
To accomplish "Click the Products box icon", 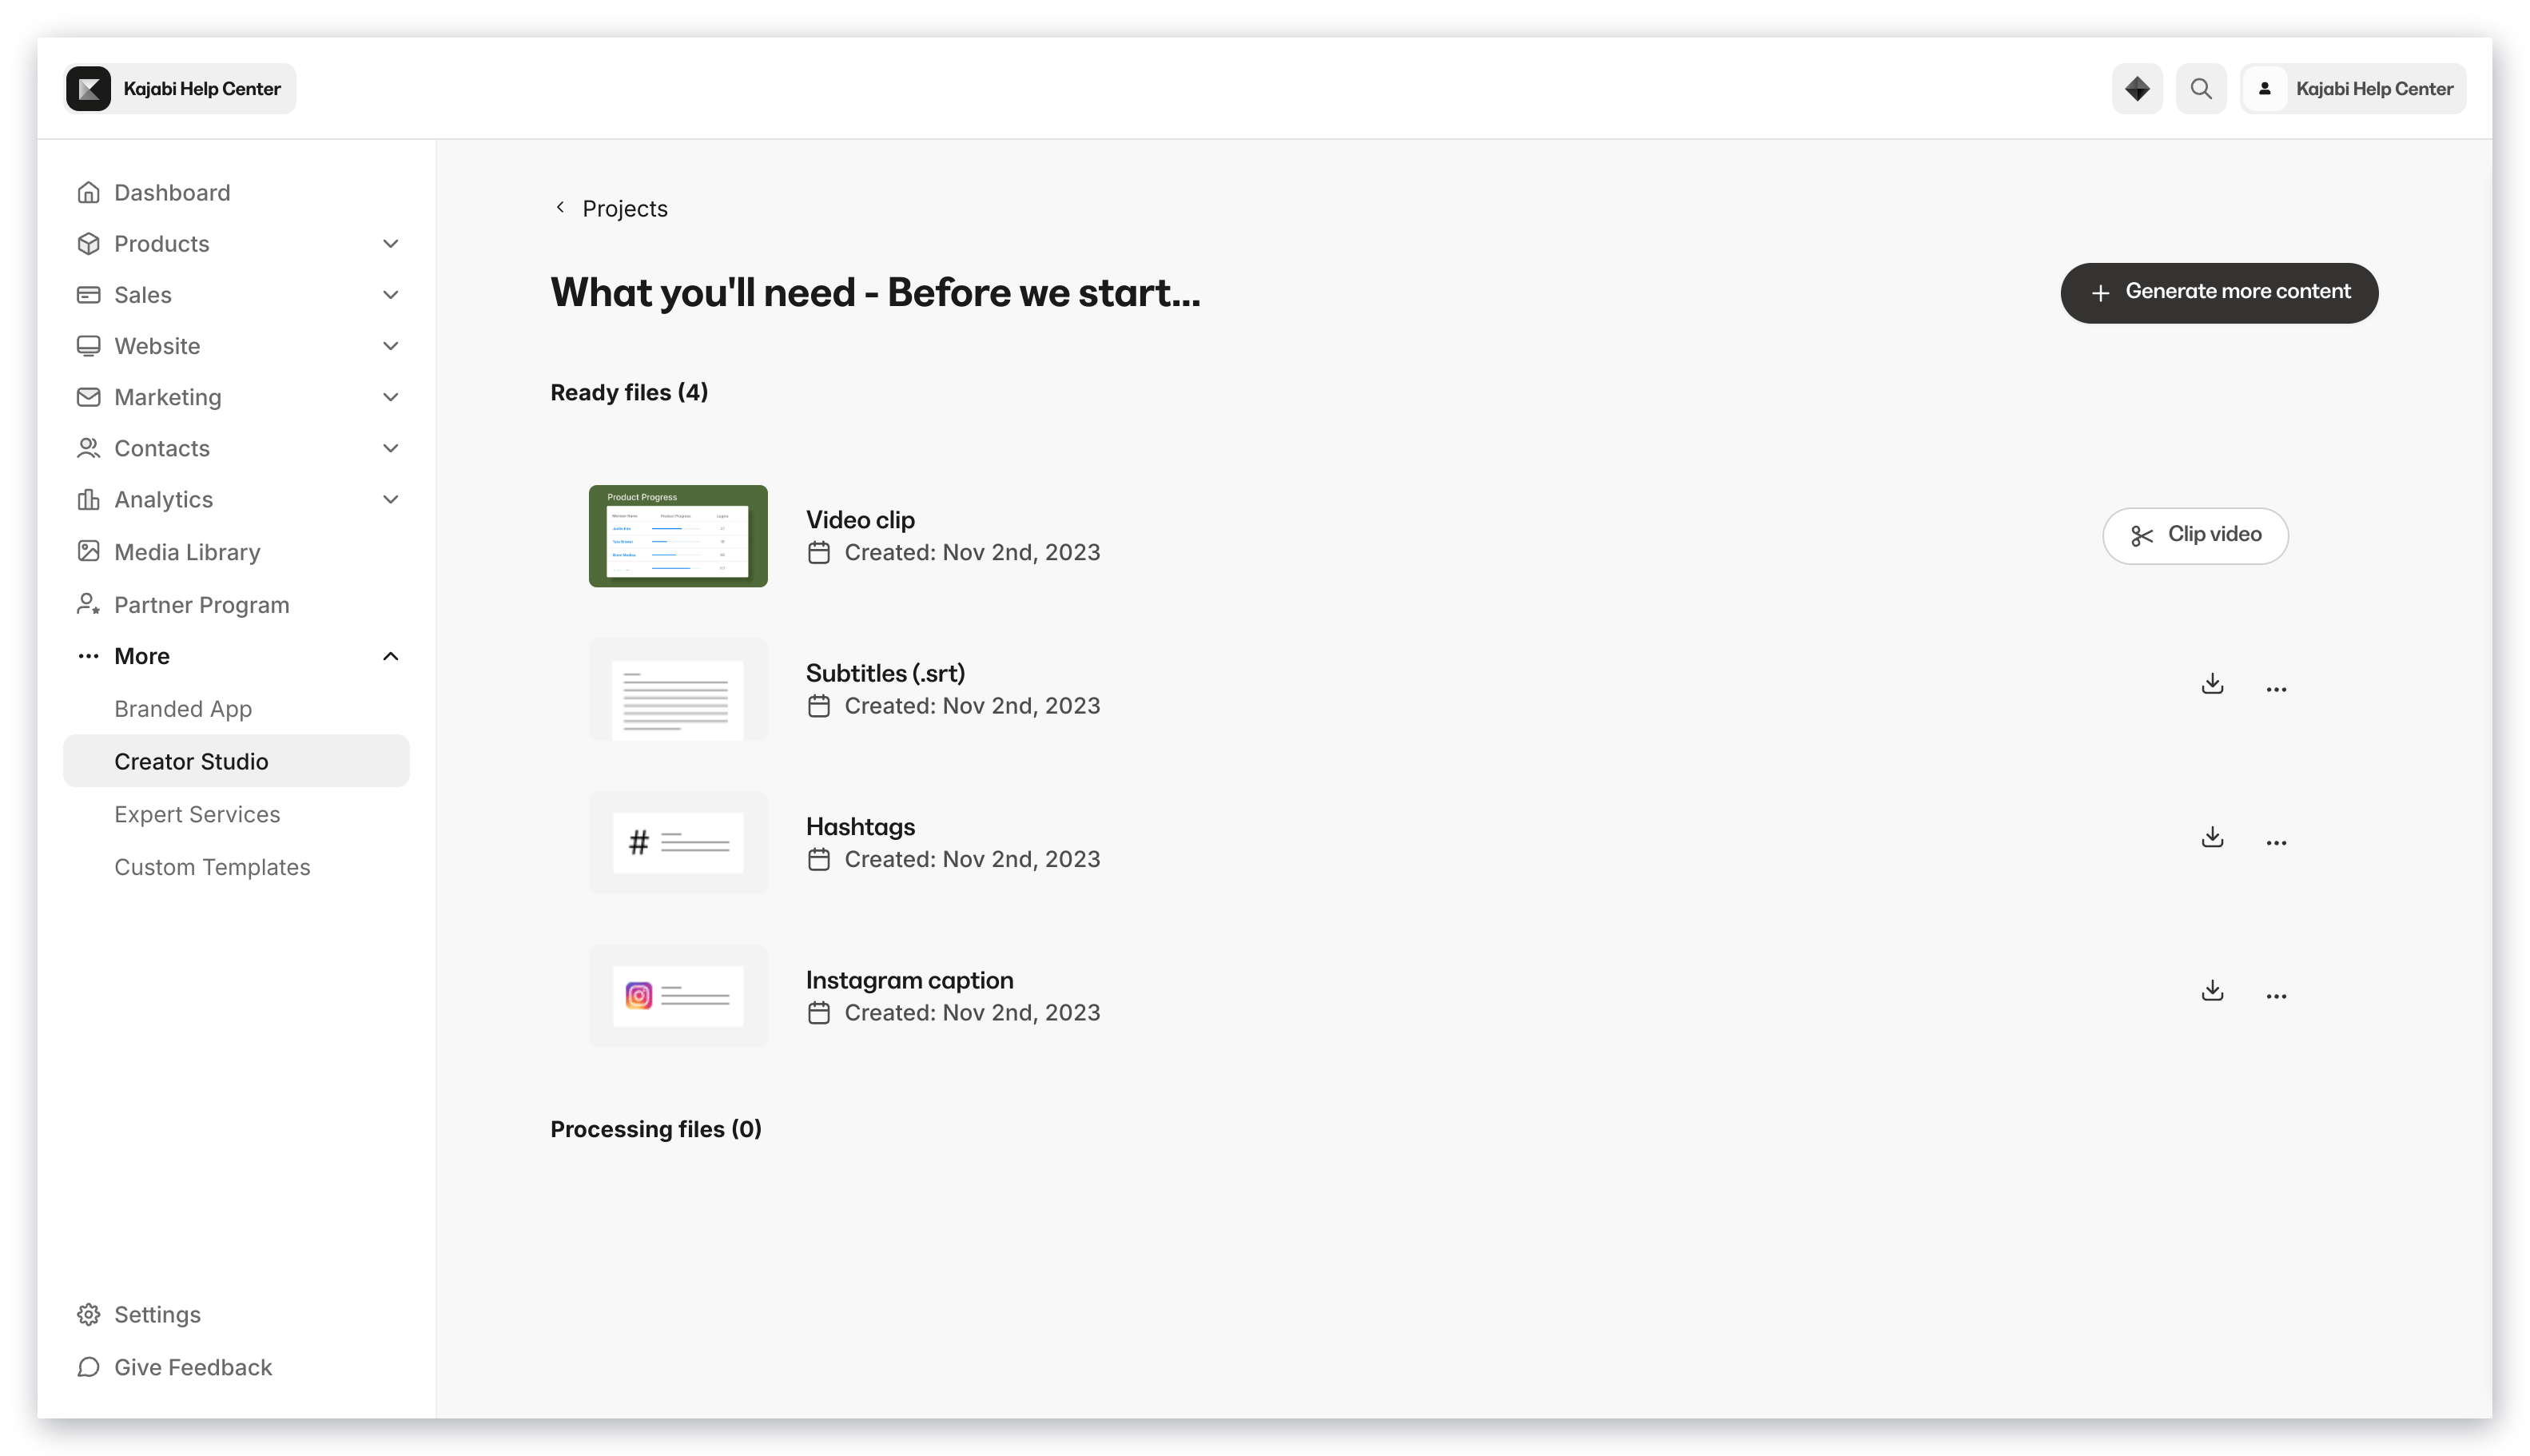I will 88,243.
